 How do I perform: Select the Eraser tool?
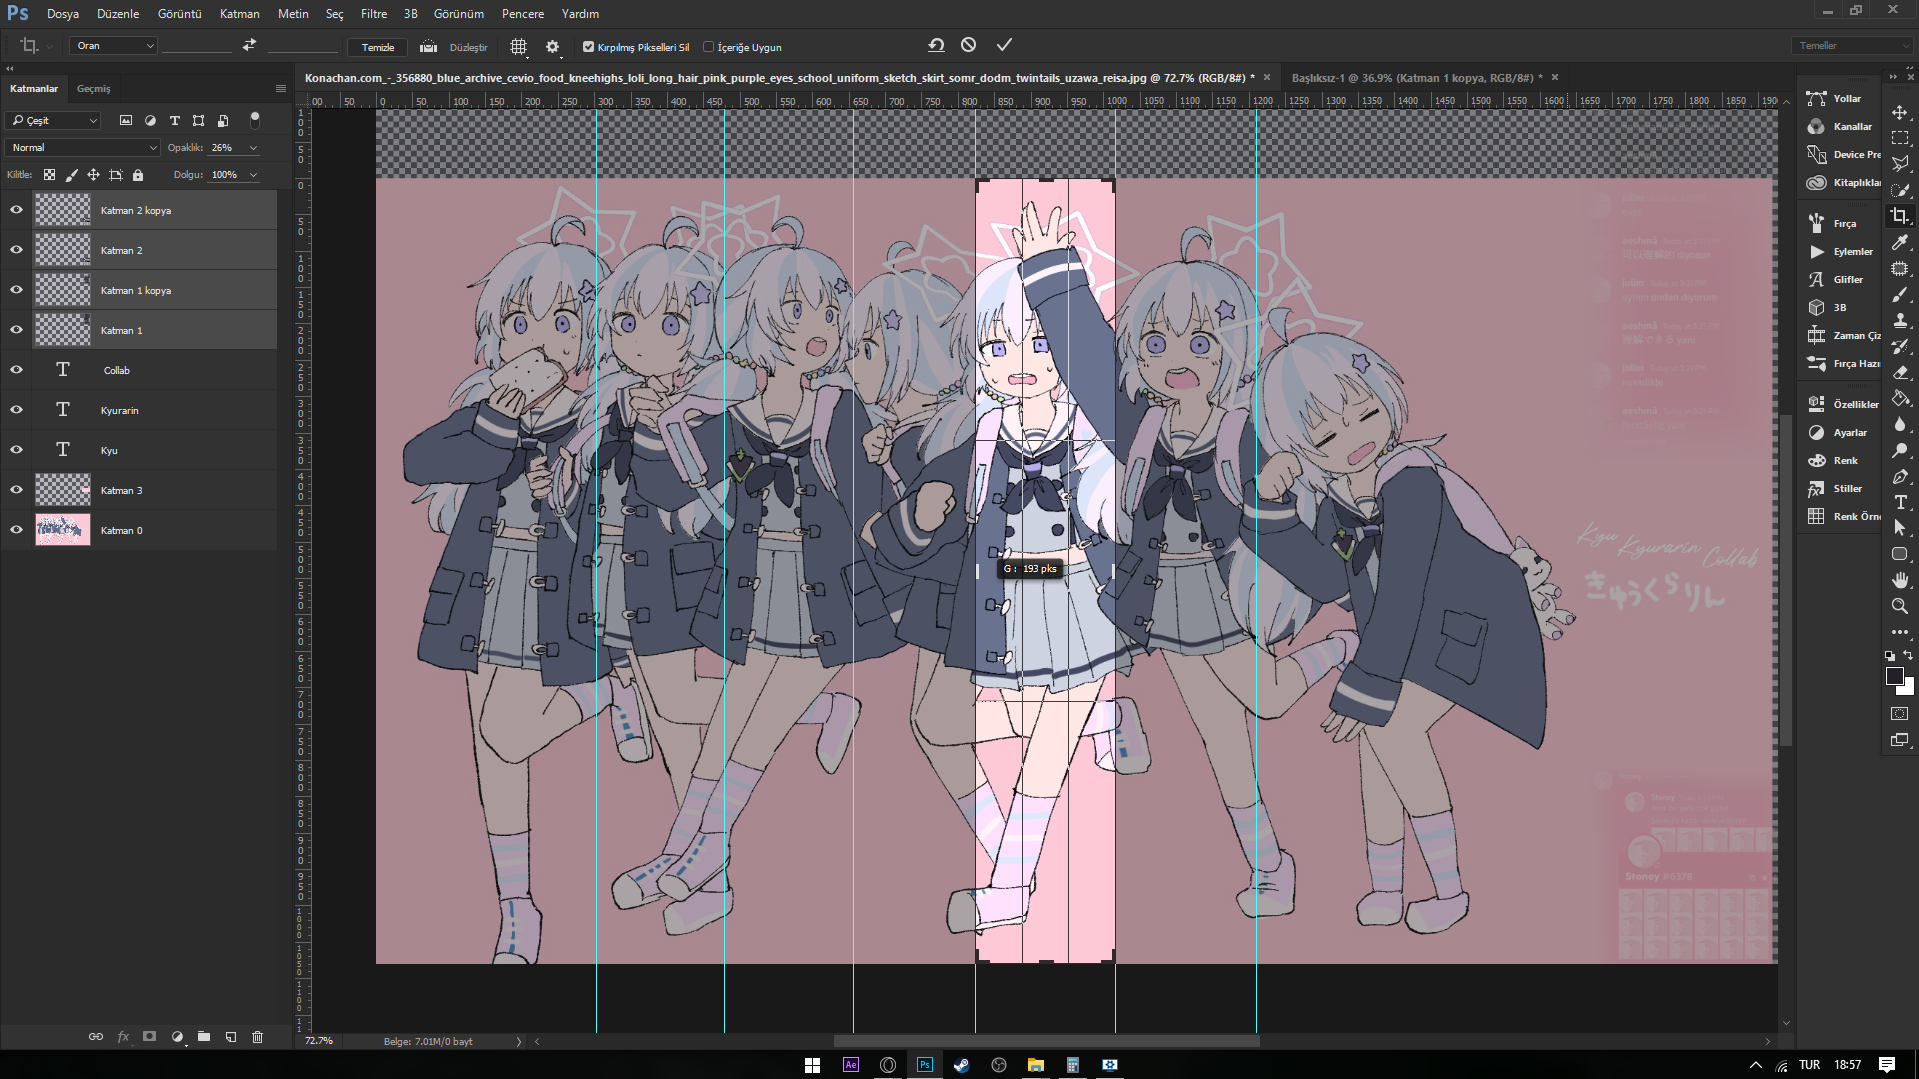tap(1900, 372)
